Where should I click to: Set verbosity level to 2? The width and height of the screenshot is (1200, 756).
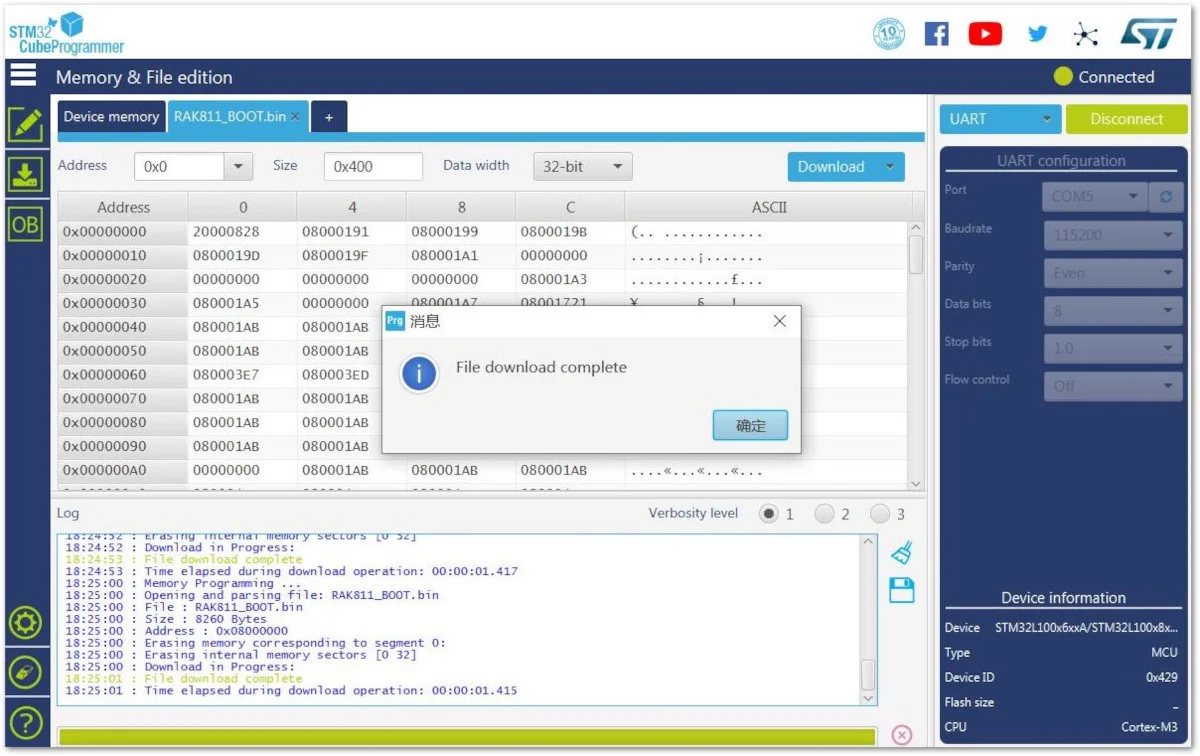tap(824, 514)
